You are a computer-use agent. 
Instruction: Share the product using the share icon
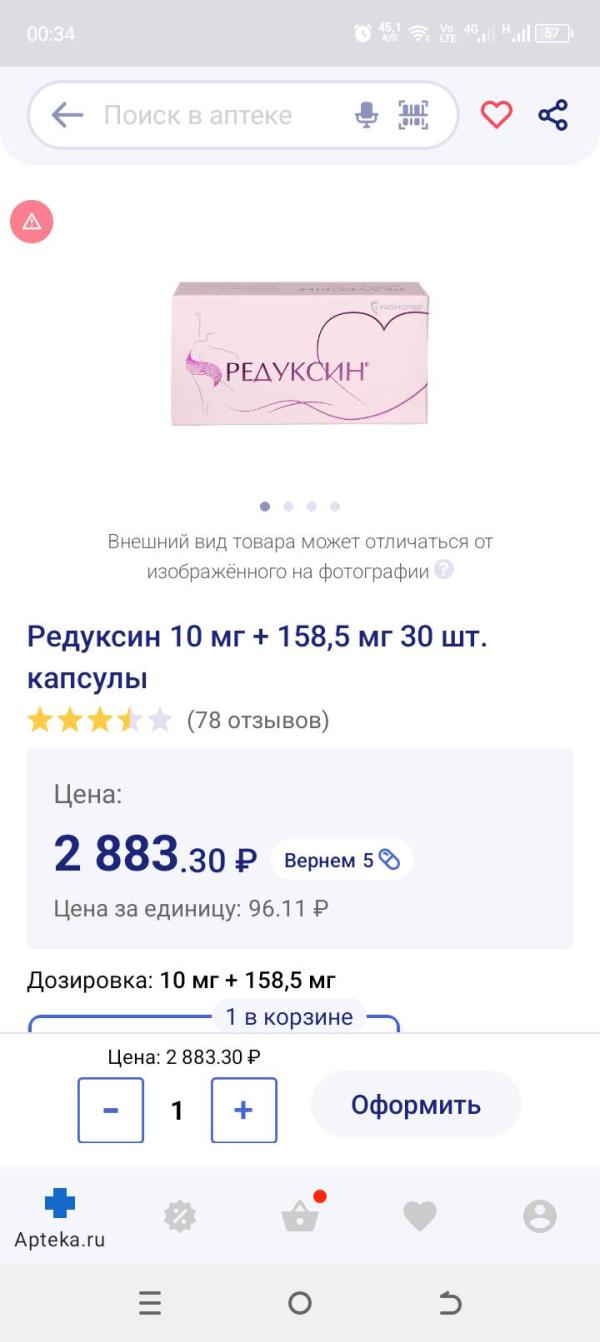553,115
